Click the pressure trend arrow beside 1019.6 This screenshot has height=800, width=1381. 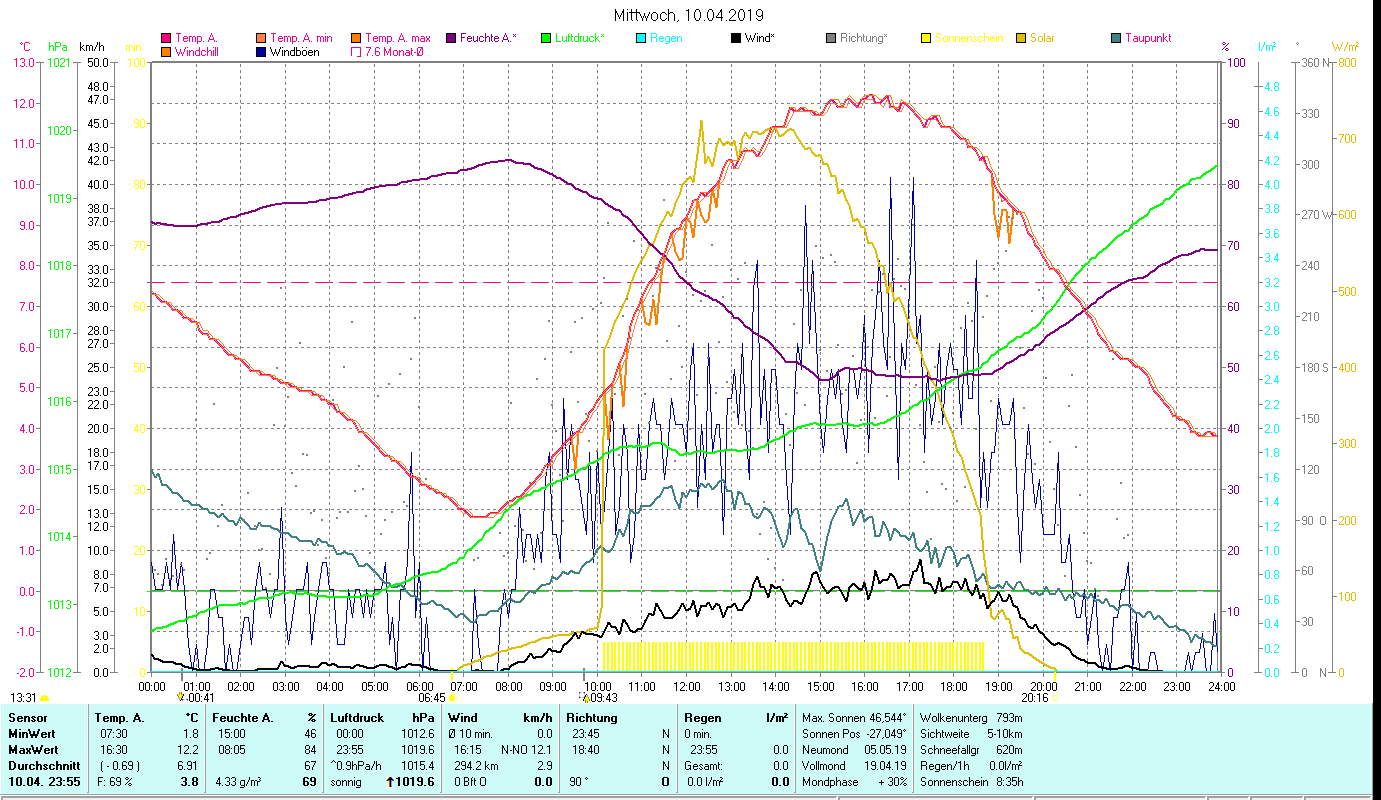[x=390, y=782]
